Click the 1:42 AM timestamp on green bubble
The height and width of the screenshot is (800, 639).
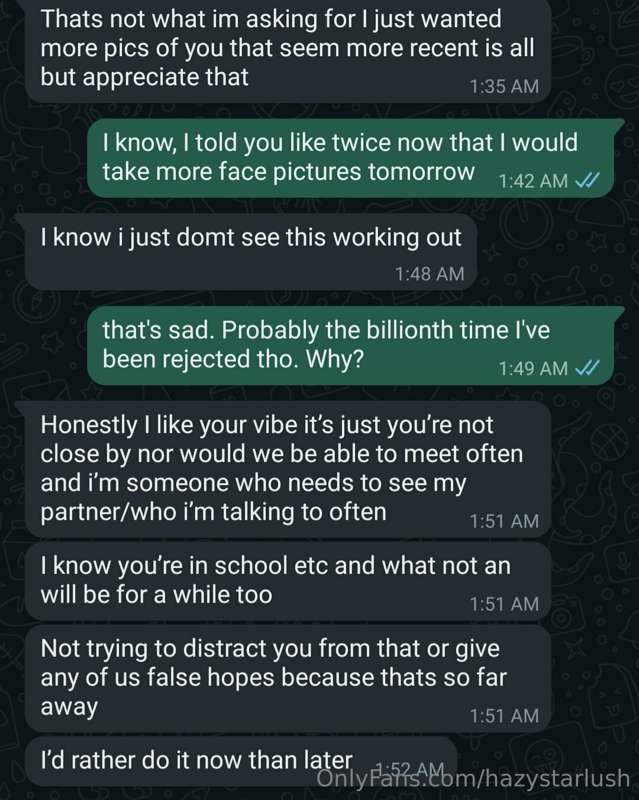point(533,181)
